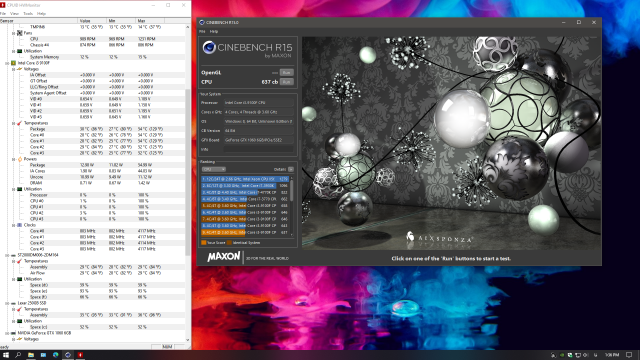The height and width of the screenshot is (360, 640).
Task: Click Cinebench ranking list scrollbar
Action: [x=291, y=190]
